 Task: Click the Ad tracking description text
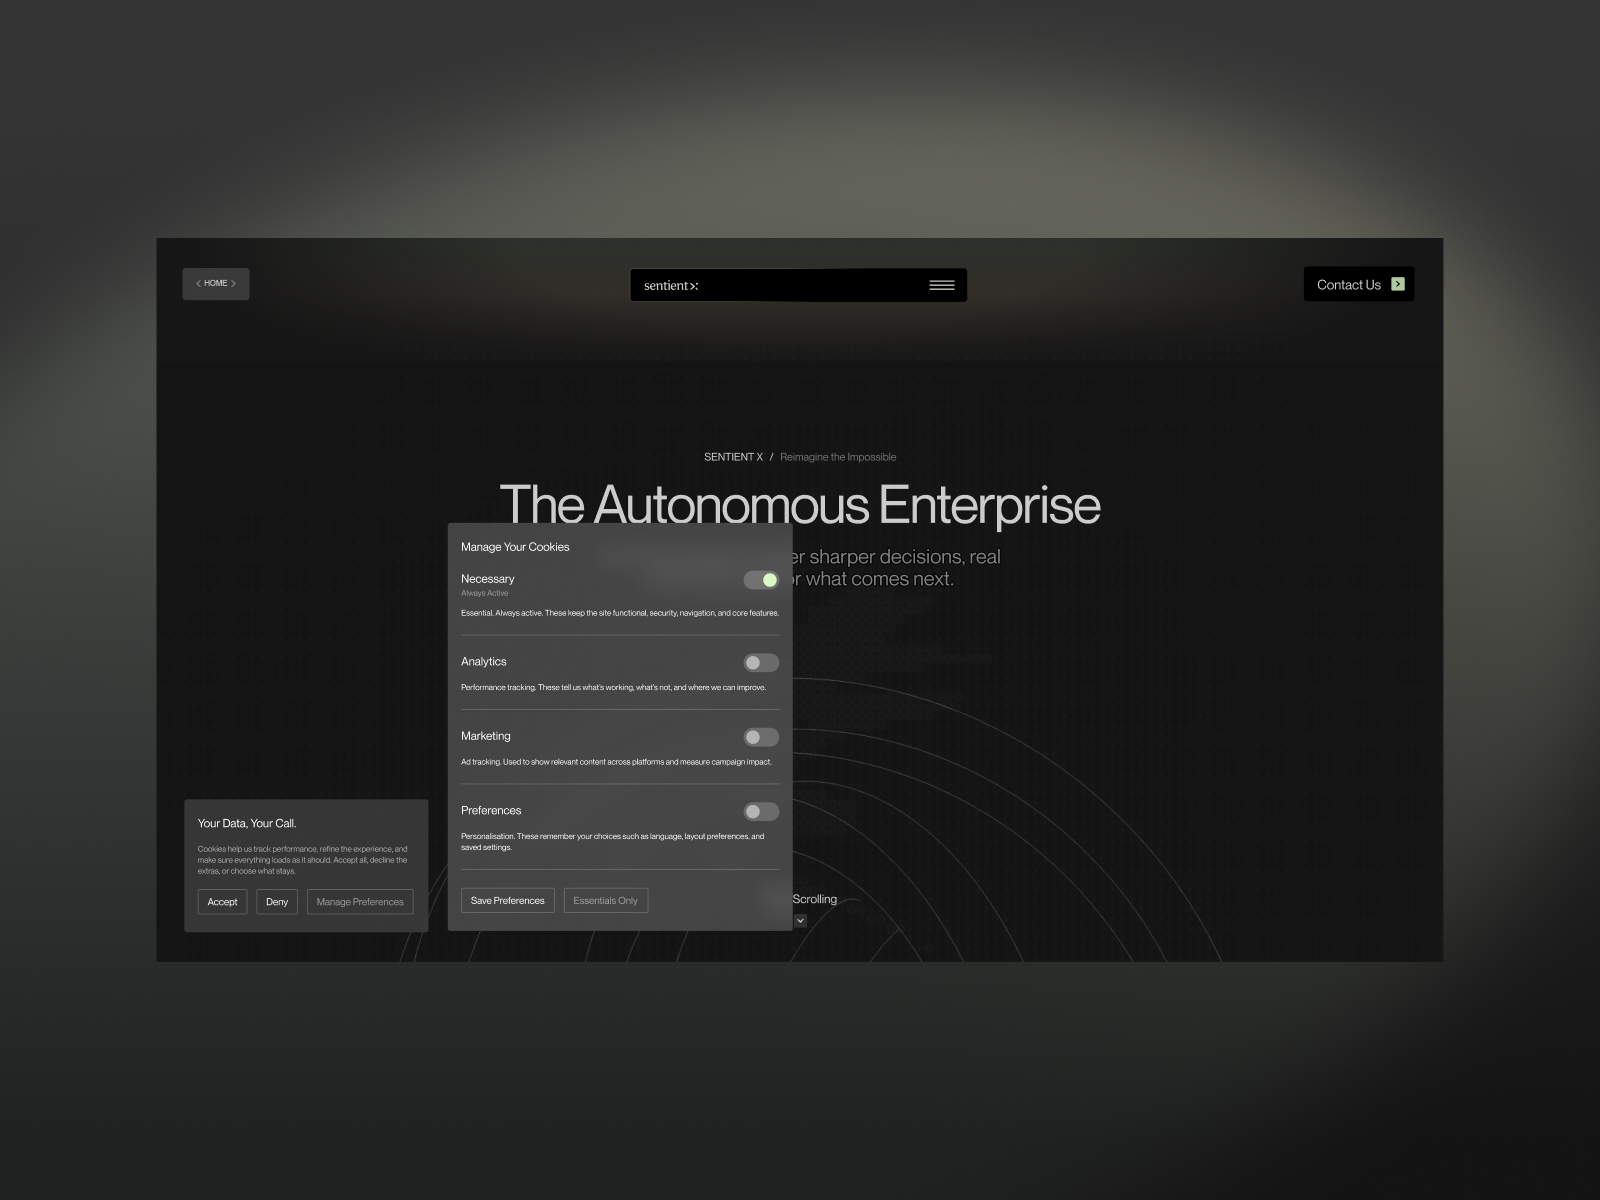(616, 762)
